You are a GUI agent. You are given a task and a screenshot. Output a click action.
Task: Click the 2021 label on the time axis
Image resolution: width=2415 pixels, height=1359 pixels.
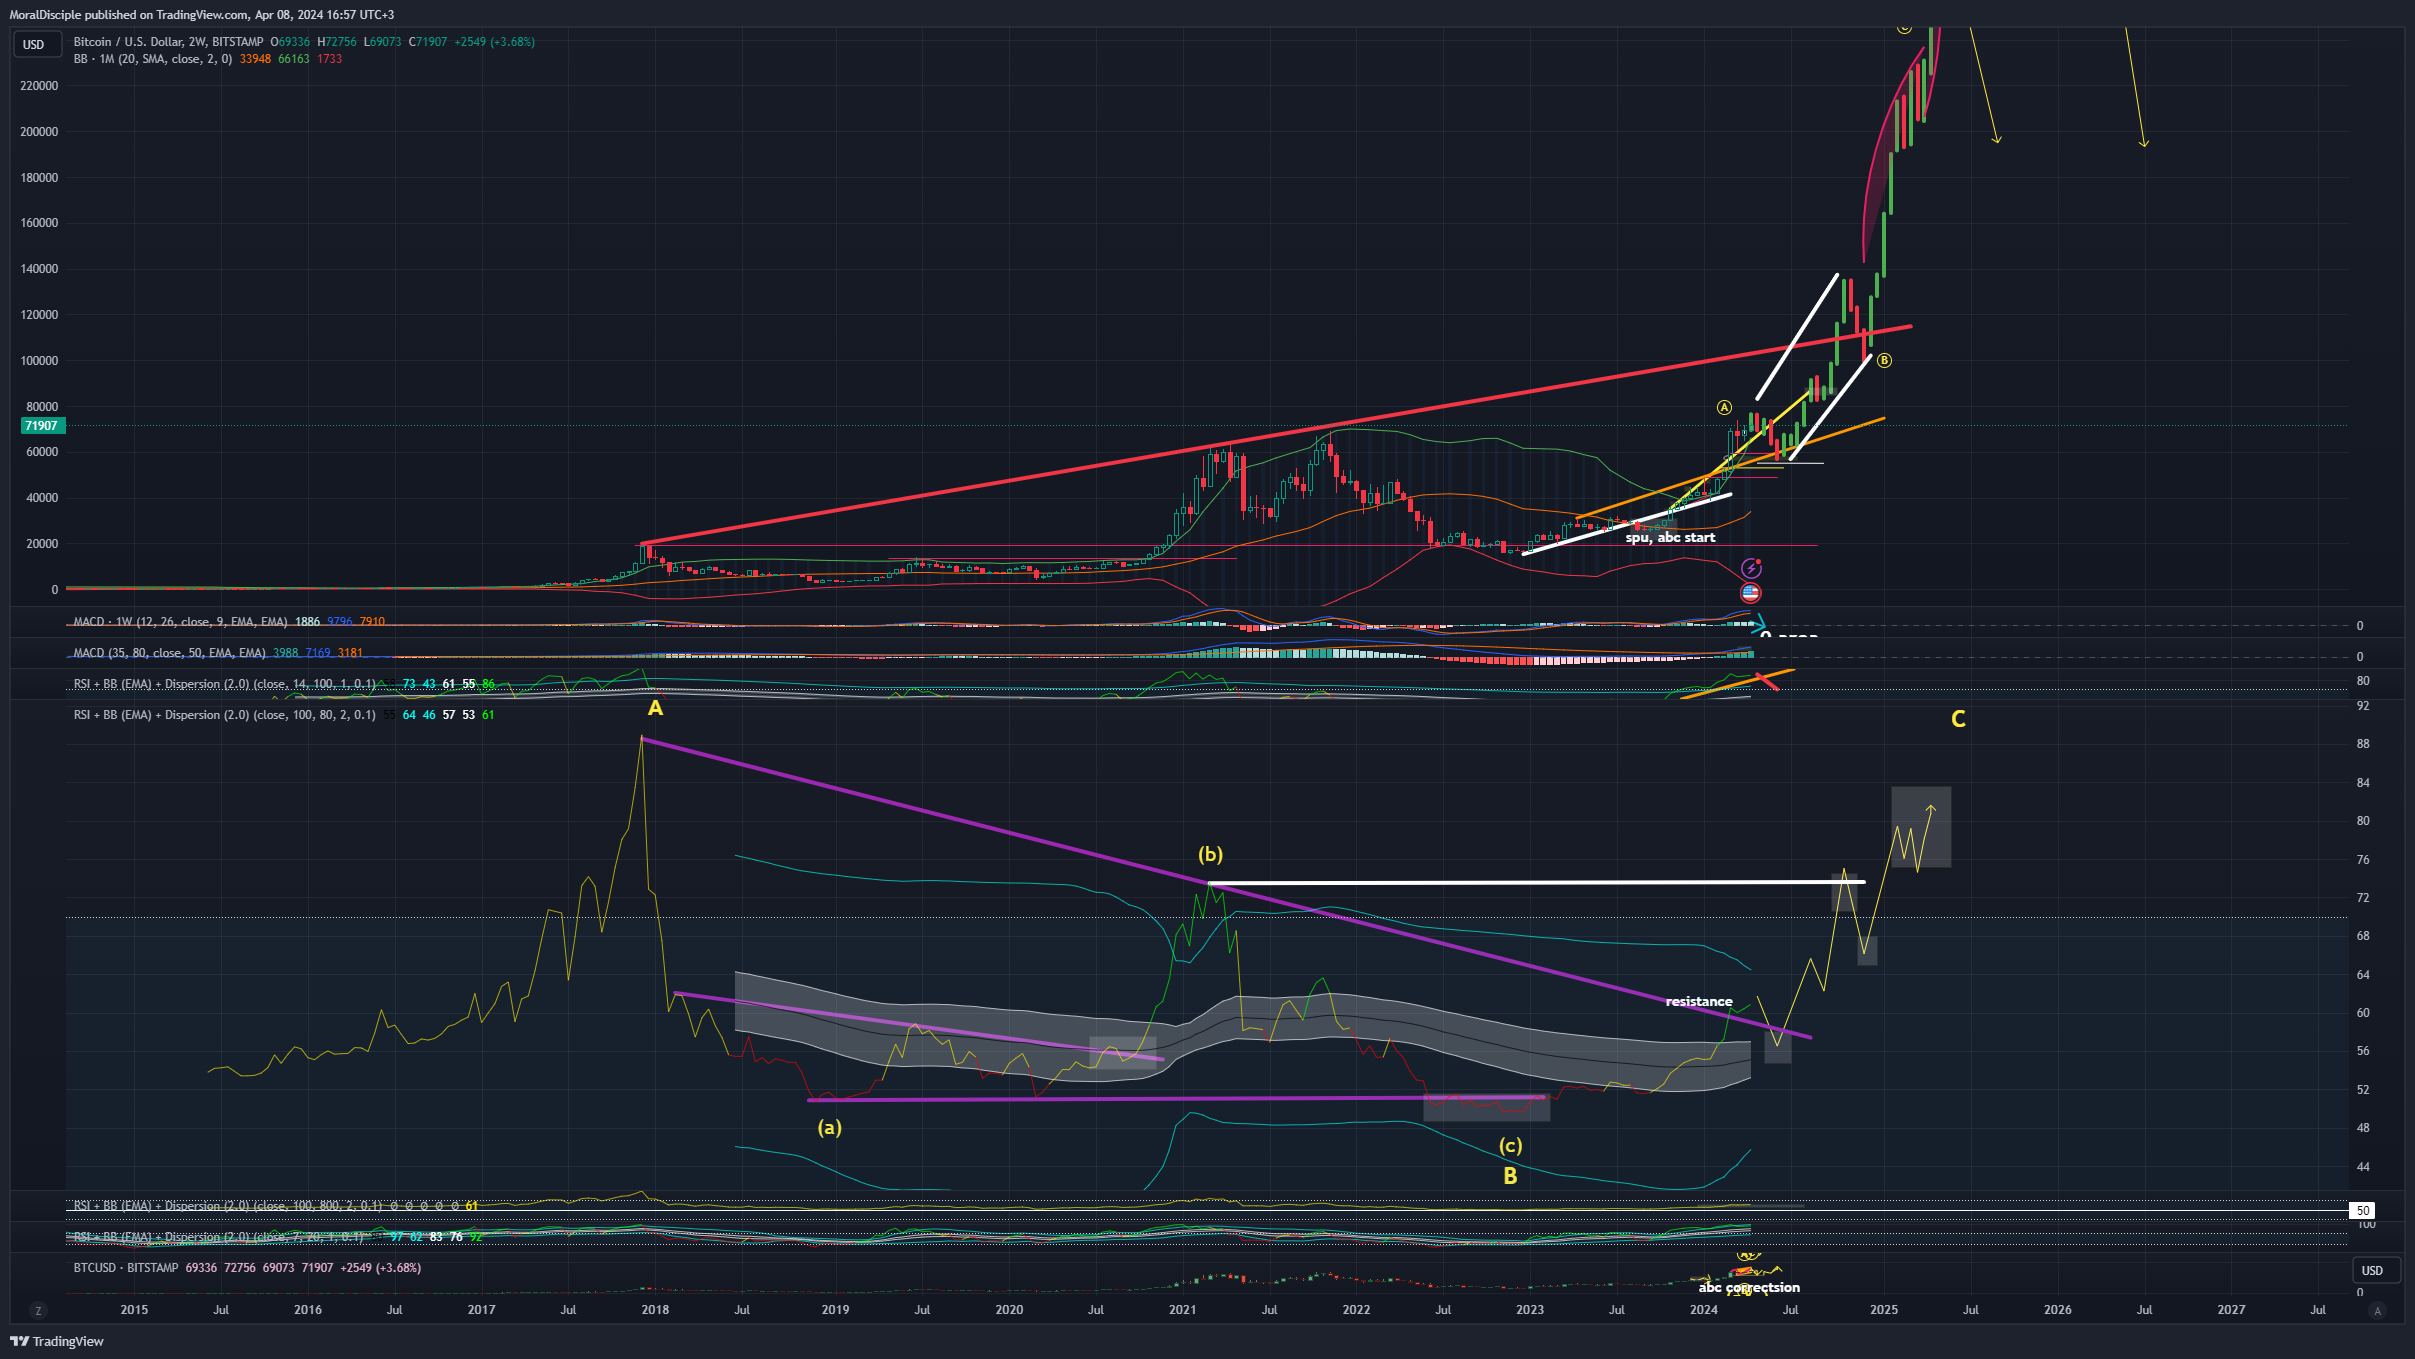pyautogui.click(x=1182, y=1310)
